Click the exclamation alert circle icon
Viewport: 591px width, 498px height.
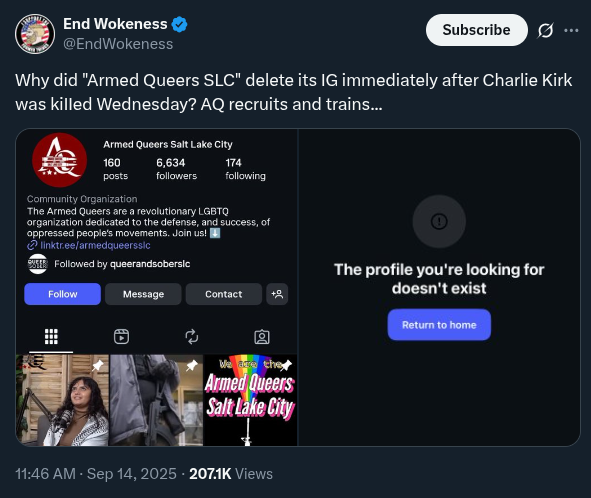(x=439, y=221)
